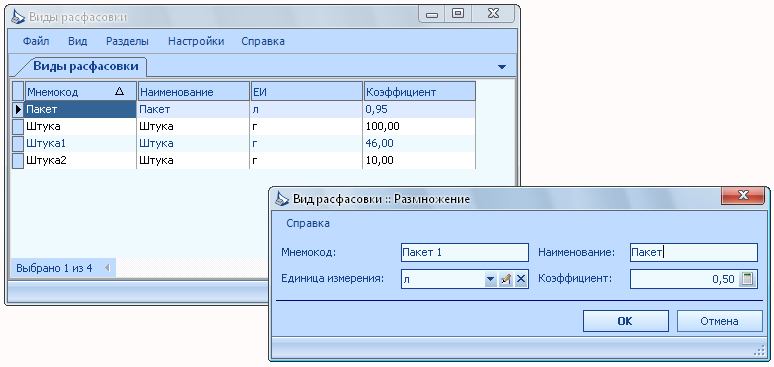Sort by ЕИ column header
Screen dimensions: 774x367
307,92
